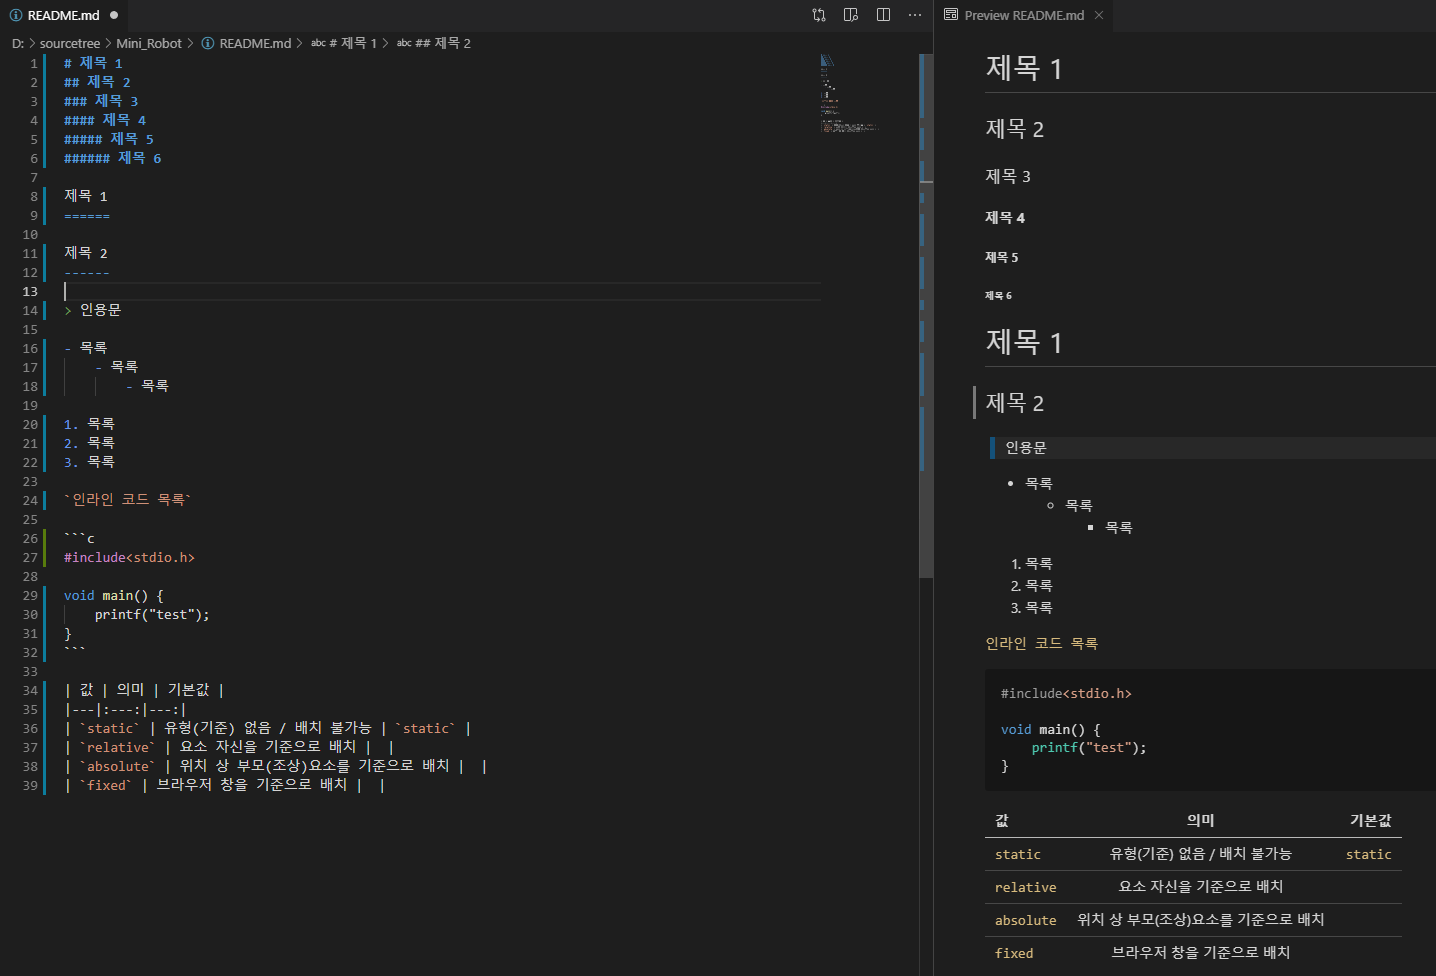Click the 'fixed' cell in preview table
The width and height of the screenshot is (1436, 976).
click(x=1014, y=953)
